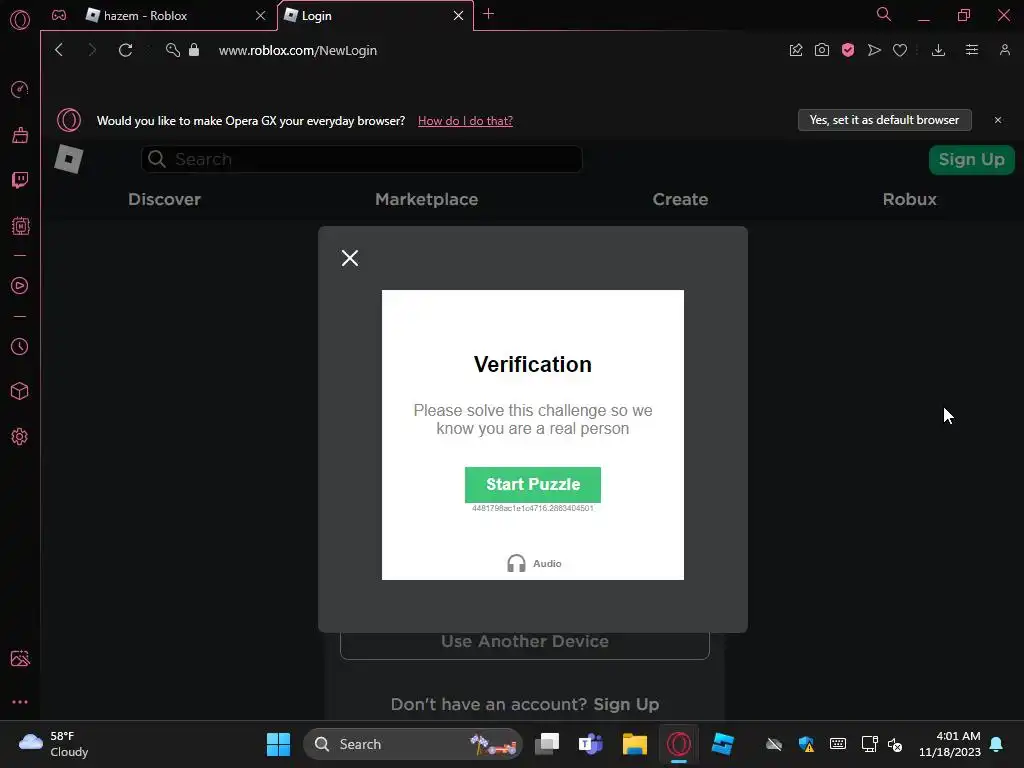Open Easy Setup sliders icon

[972, 50]
